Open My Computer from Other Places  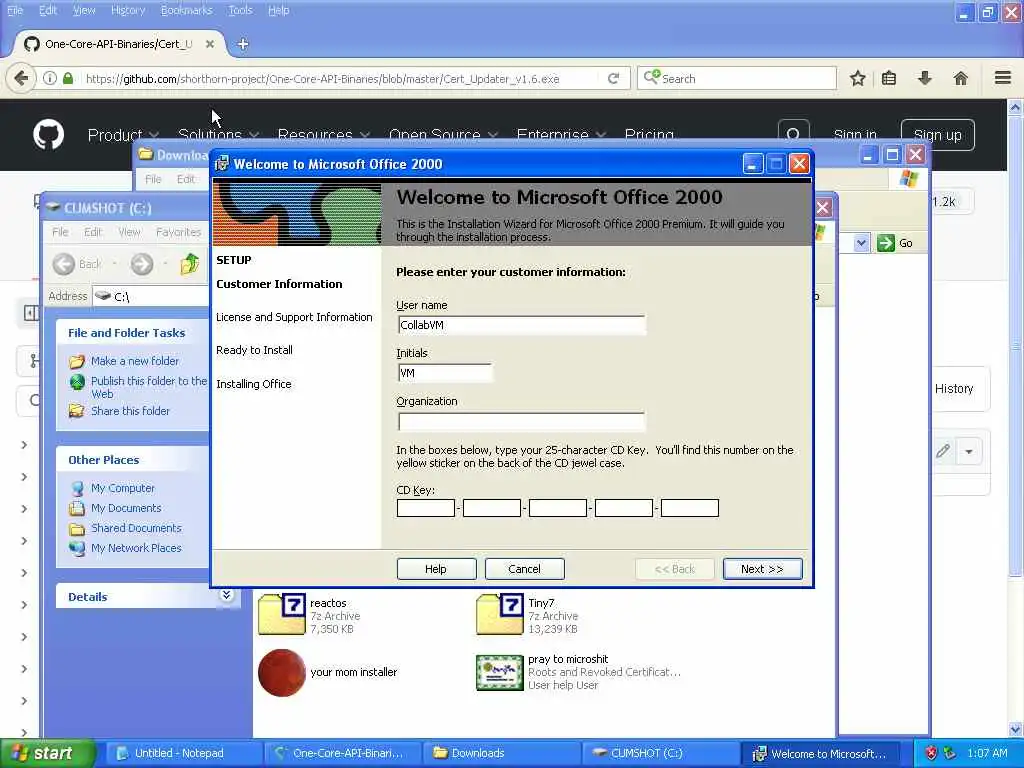coord(123,488)
